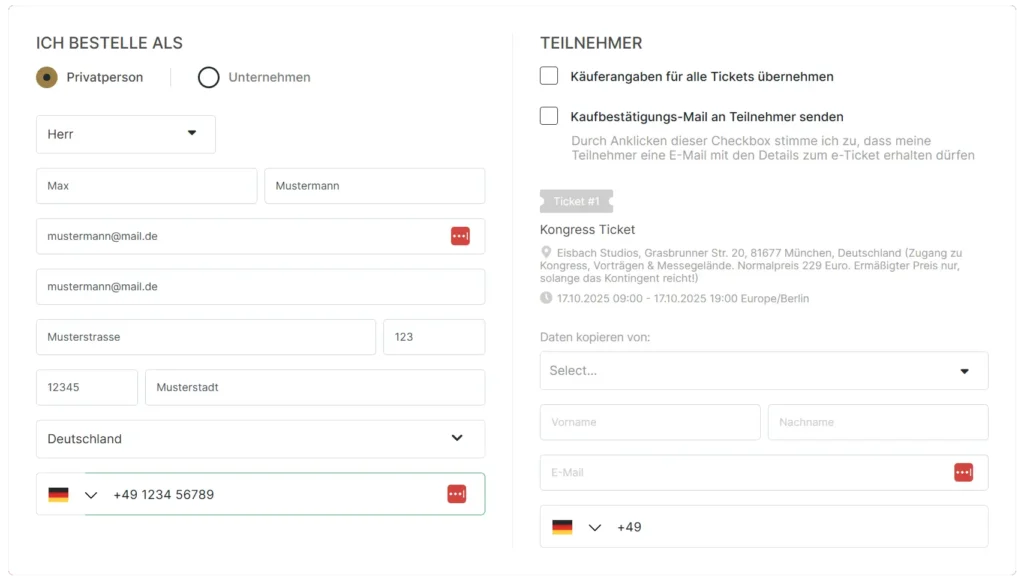Click the participant Vorname field
This screenshot has height=580, width=1024.
pyautogui.click(x=650, y=422)
